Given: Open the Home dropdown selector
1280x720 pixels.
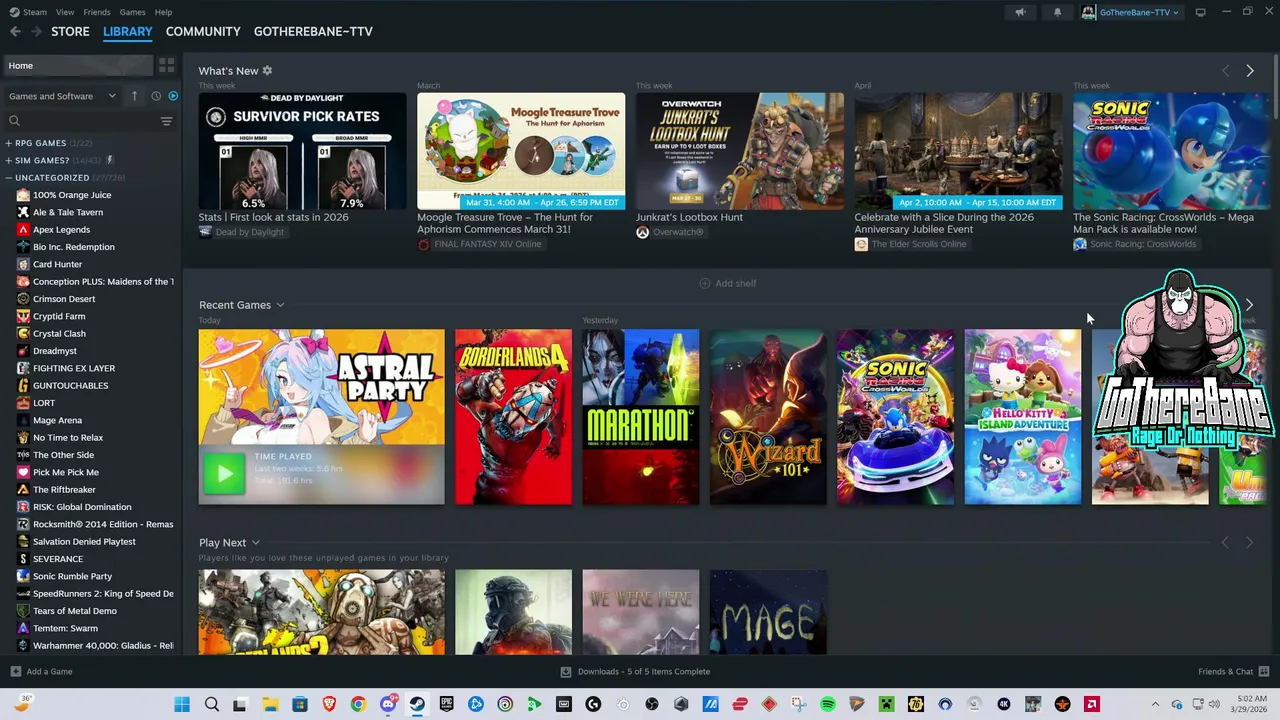Looking at the screenshot, I should tap(78, 66).
